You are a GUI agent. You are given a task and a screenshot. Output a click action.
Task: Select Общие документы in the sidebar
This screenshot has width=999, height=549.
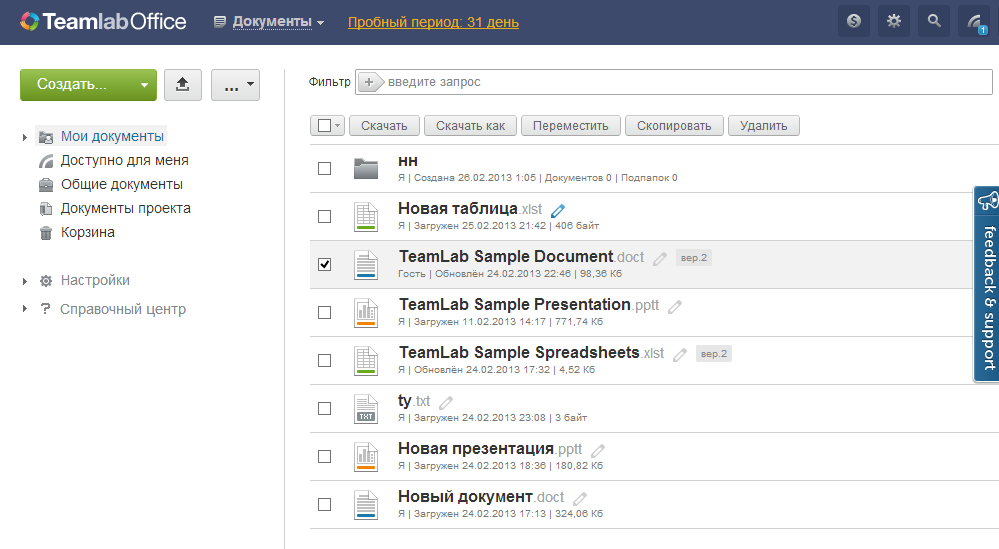pos(121,184)
